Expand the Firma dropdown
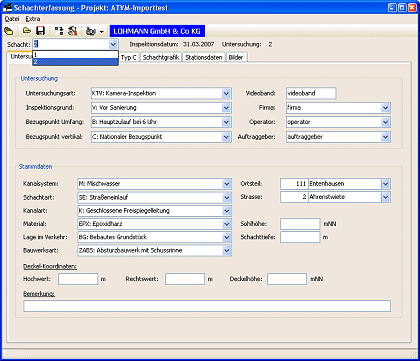The height and width of the screenshot is (361, 420). point(385,108)
